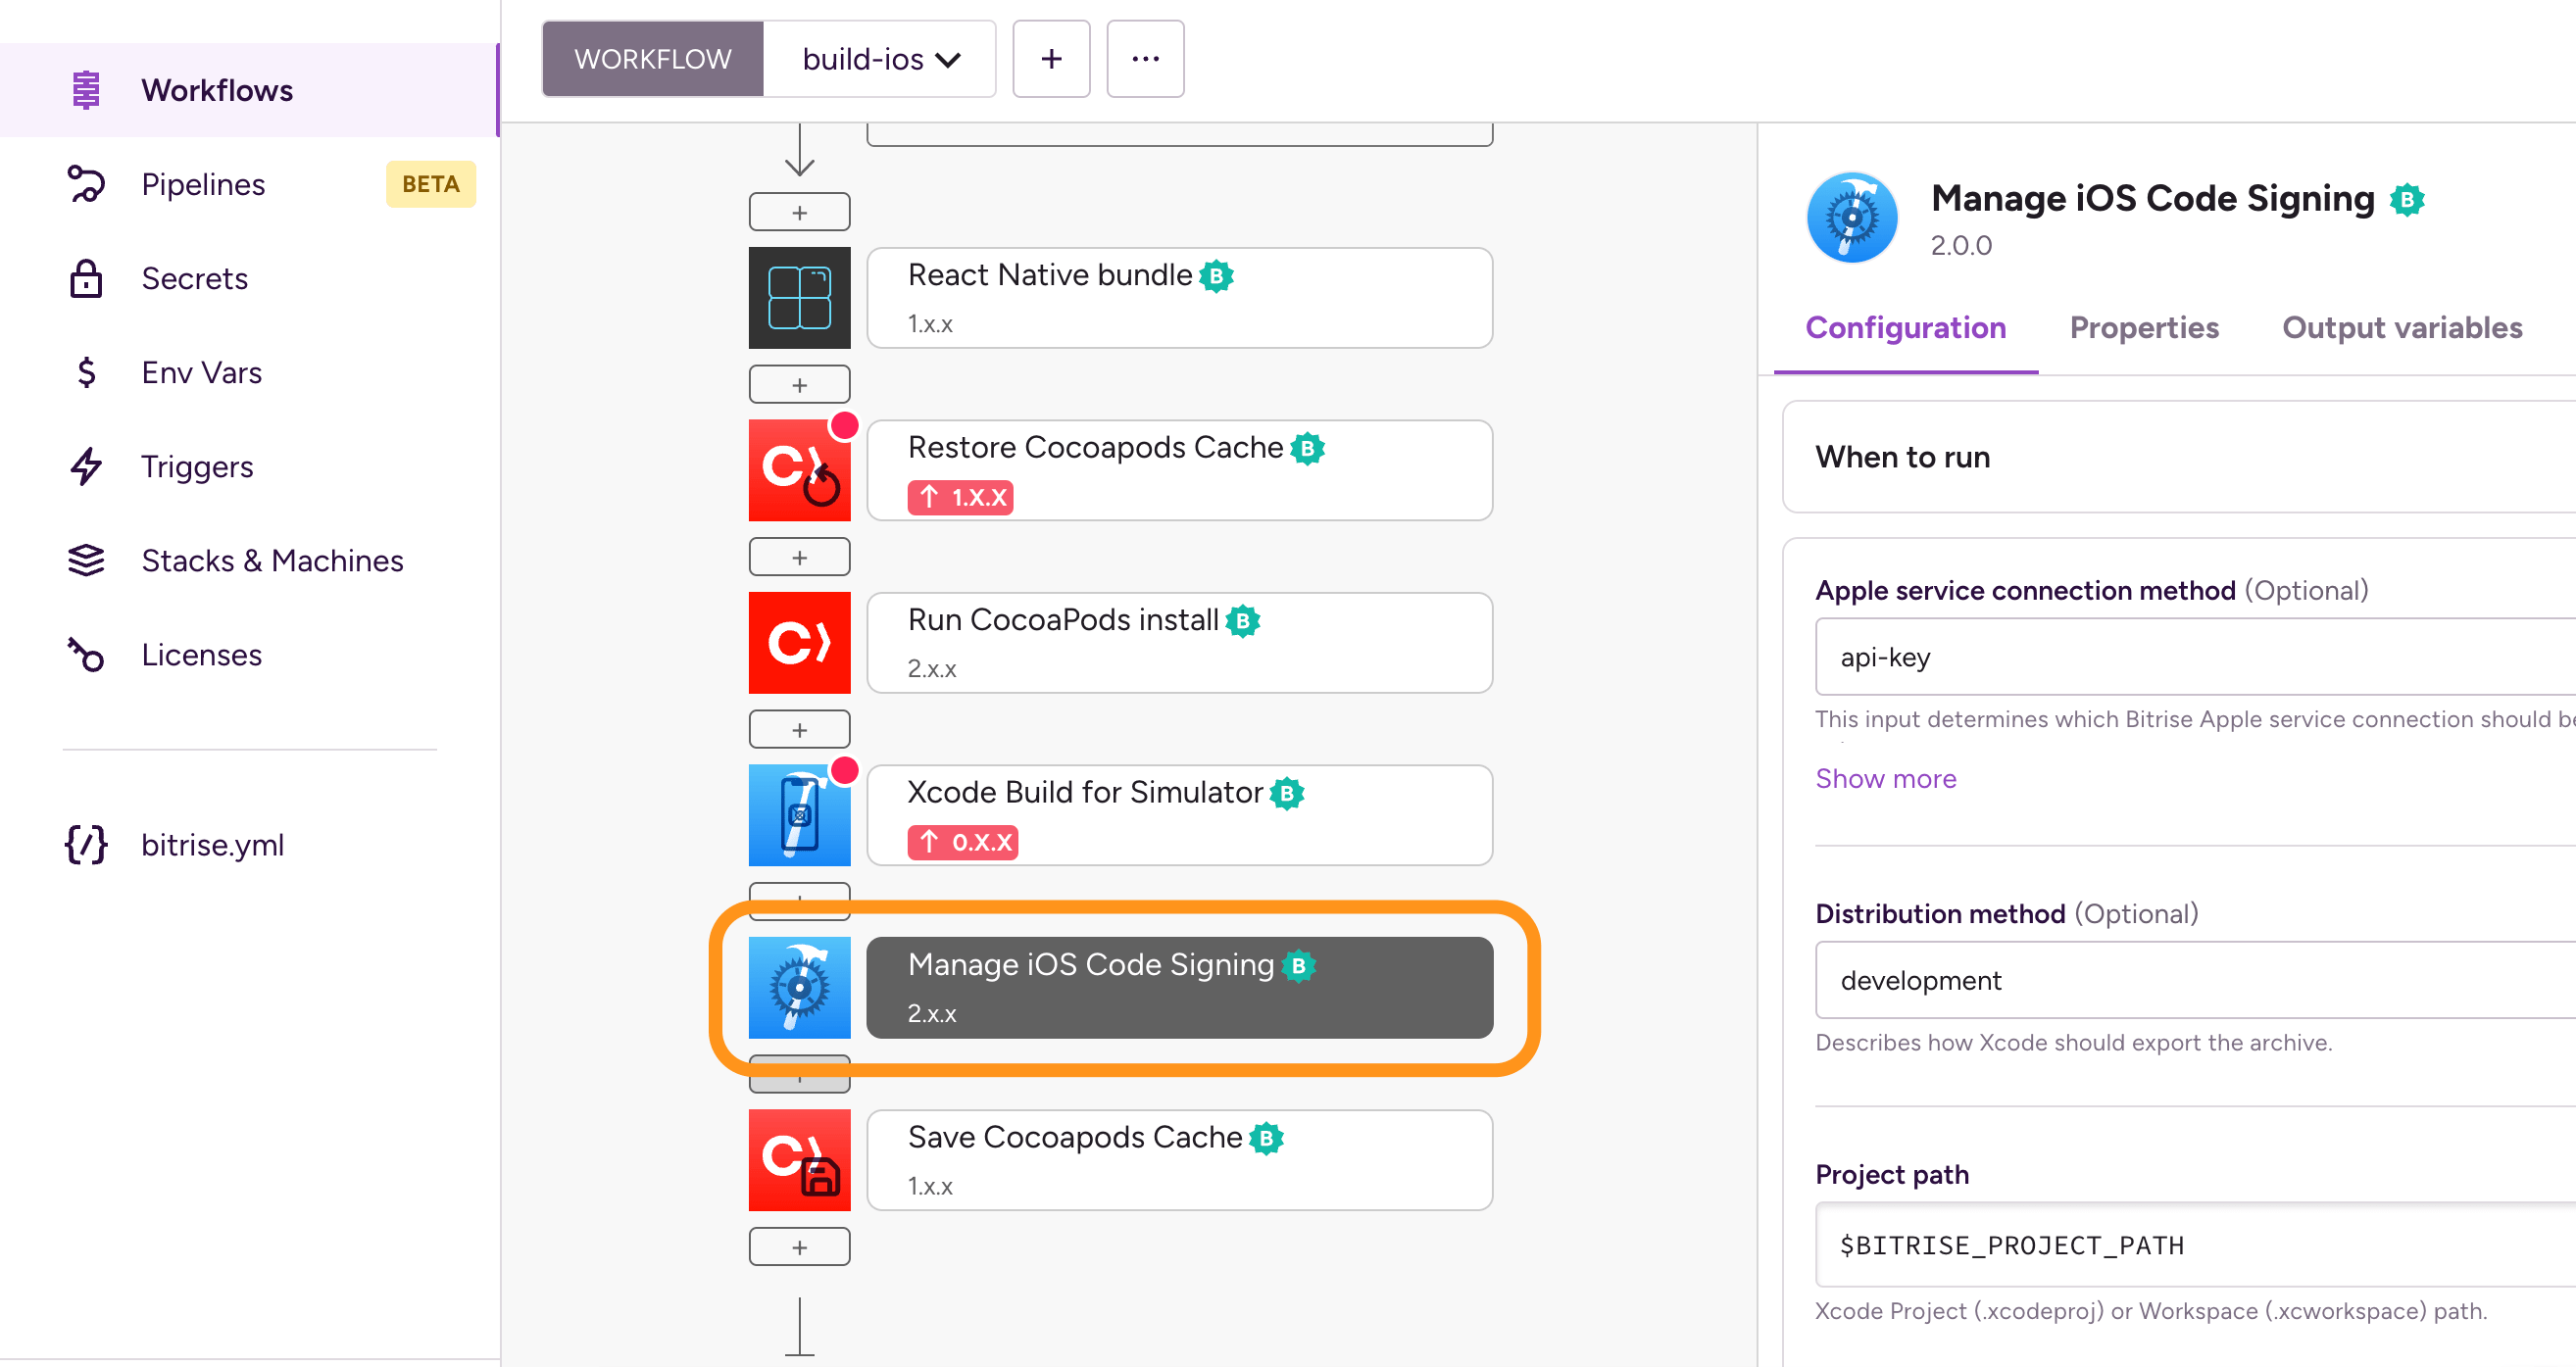Switch to the Properties tab
This screenshot has width=2576, height=1367.
(2143, 327)
